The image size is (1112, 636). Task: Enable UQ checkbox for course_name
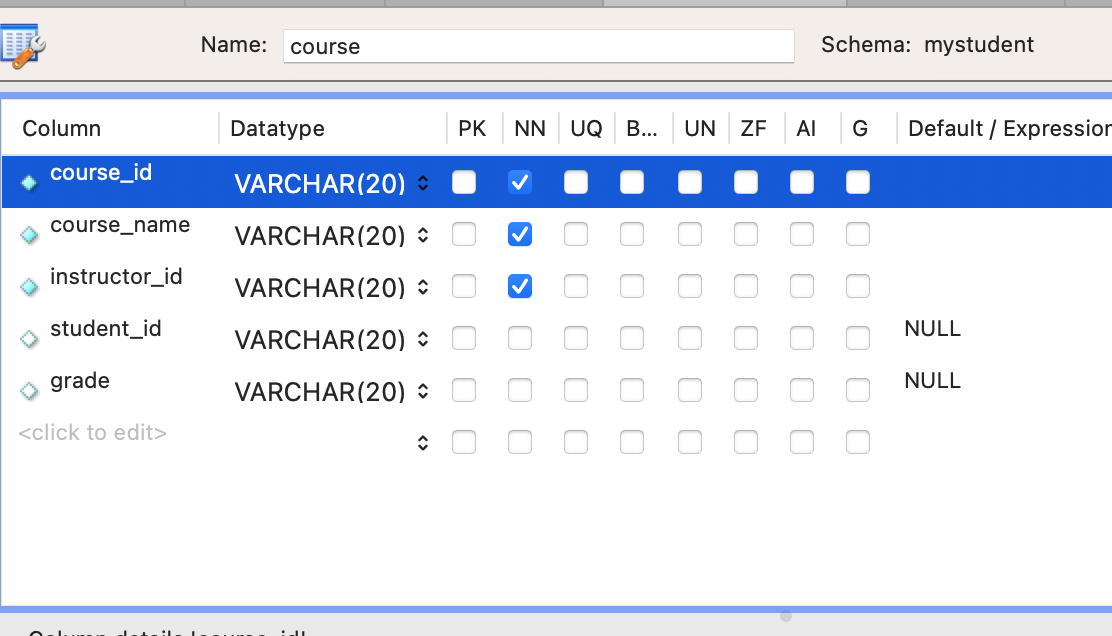coord(576,234)
